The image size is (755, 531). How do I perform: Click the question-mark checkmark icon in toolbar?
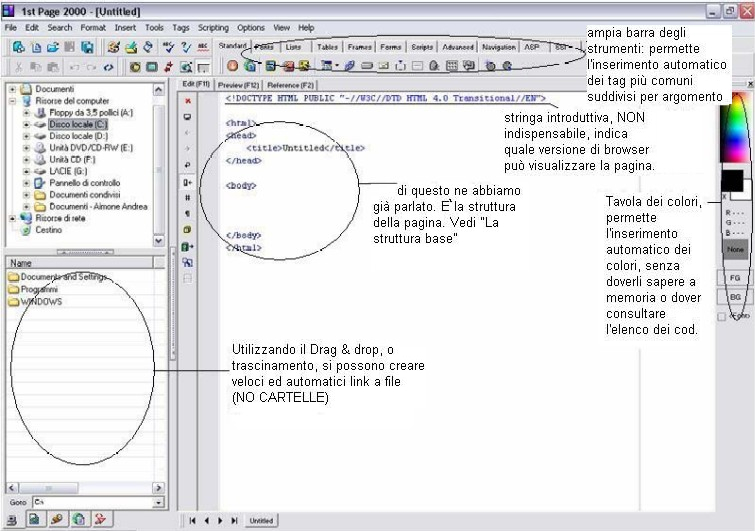[x=186, y=47]
